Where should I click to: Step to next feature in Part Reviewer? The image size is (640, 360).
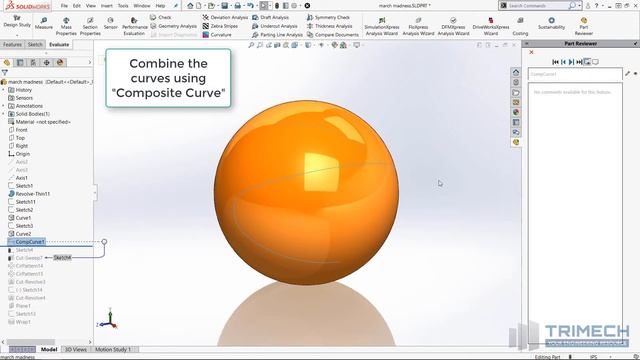click(x=571, y=62)
